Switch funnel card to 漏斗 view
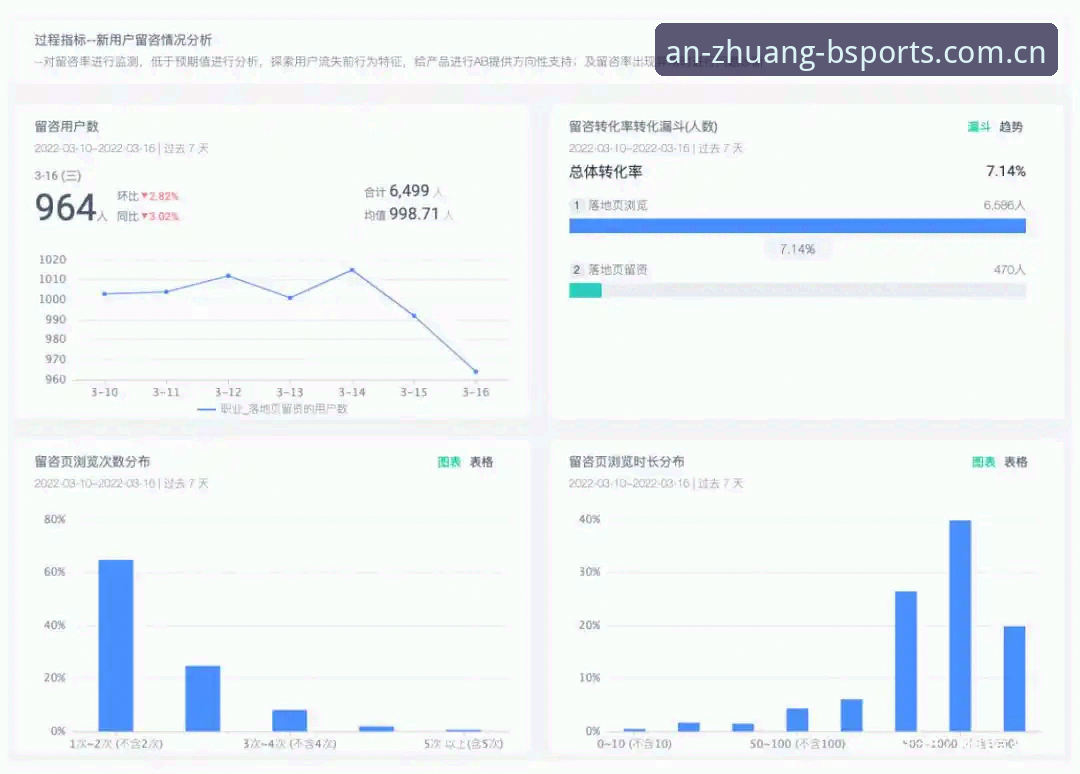This screenshot has height=774, width=1080. click(979, 127)
